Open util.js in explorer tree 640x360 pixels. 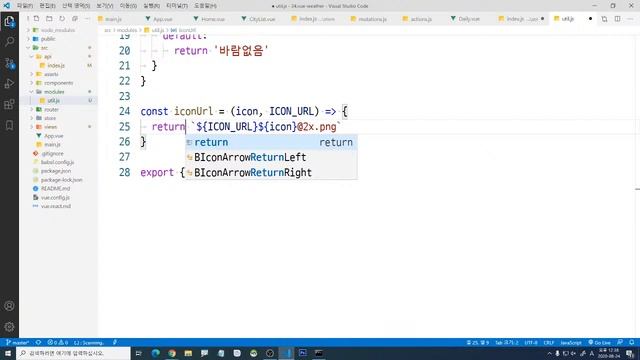[x=53, y=100]
